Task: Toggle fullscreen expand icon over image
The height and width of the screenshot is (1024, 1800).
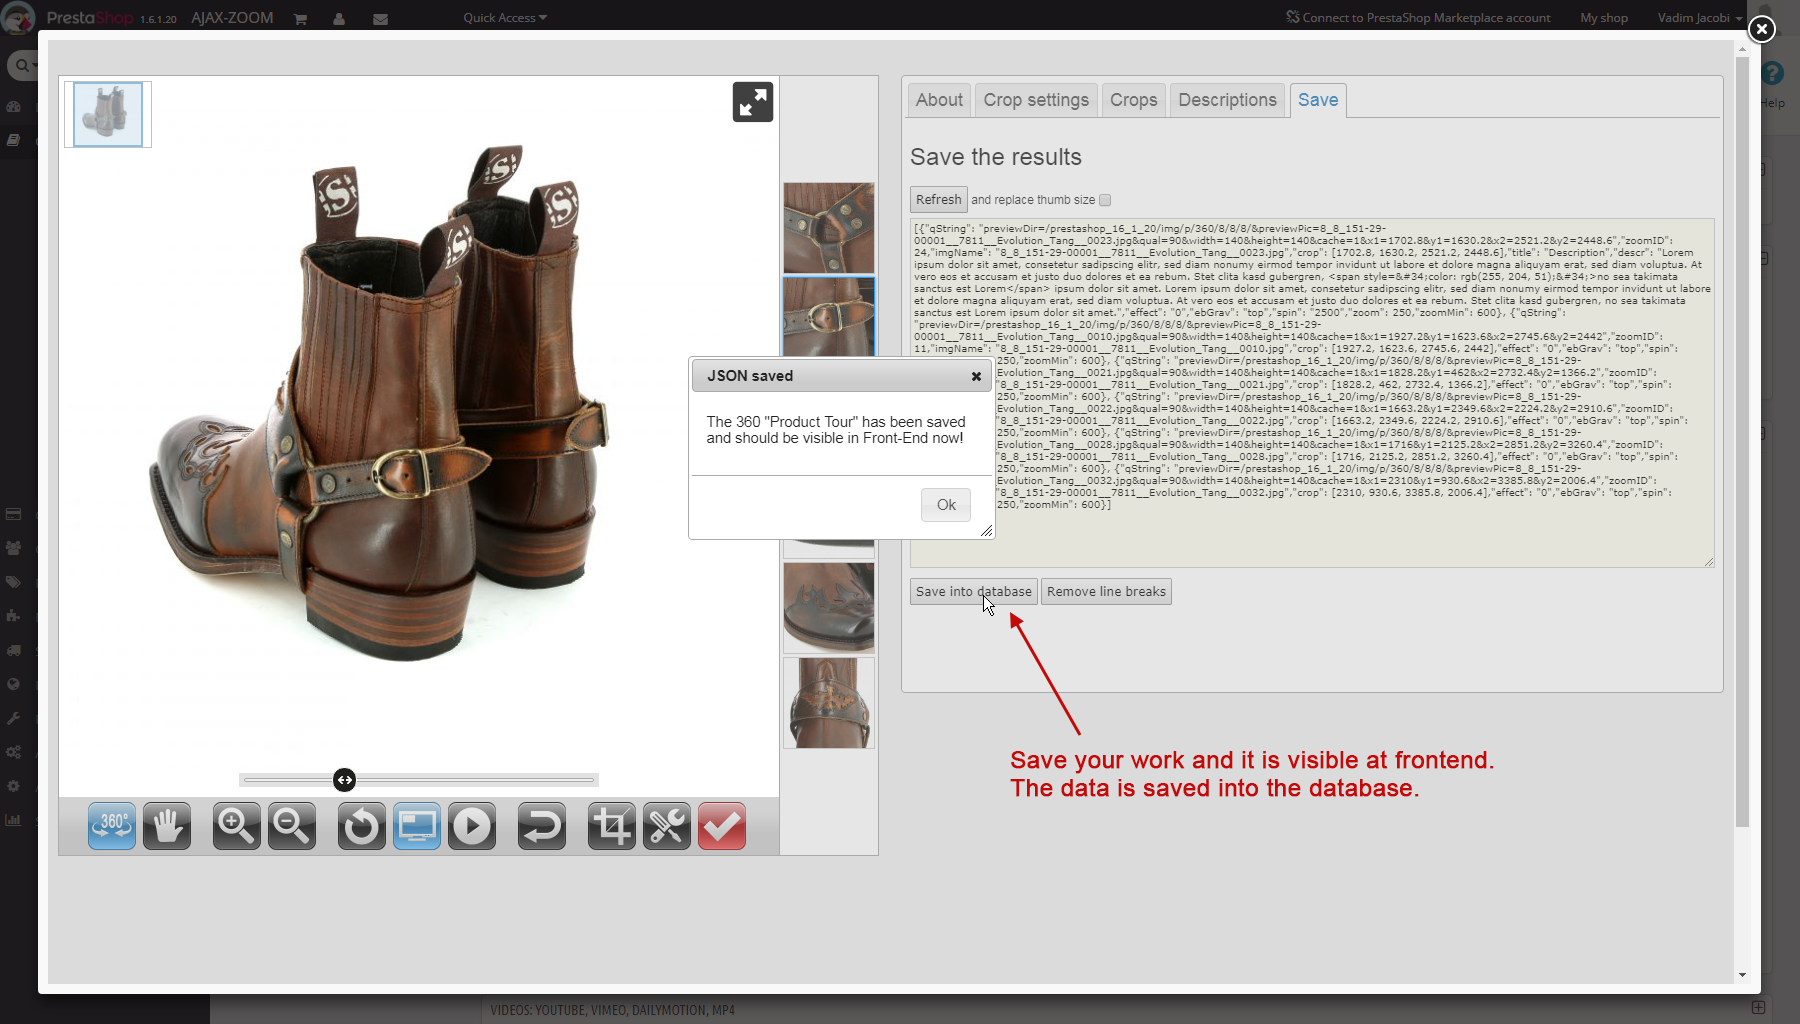Action: [x=752, y=102]
